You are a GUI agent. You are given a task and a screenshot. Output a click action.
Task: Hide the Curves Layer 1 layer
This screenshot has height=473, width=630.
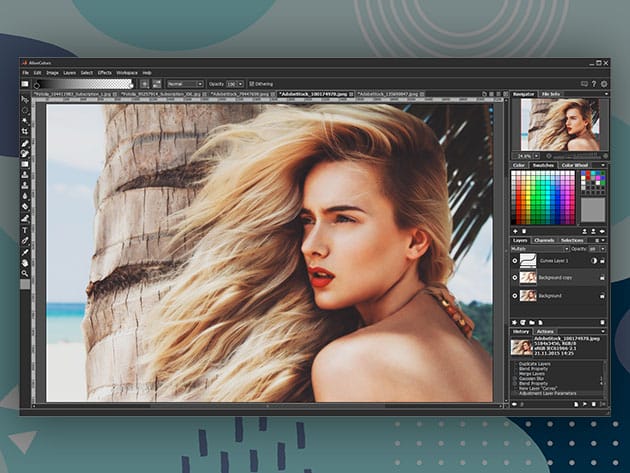[516, 260]
